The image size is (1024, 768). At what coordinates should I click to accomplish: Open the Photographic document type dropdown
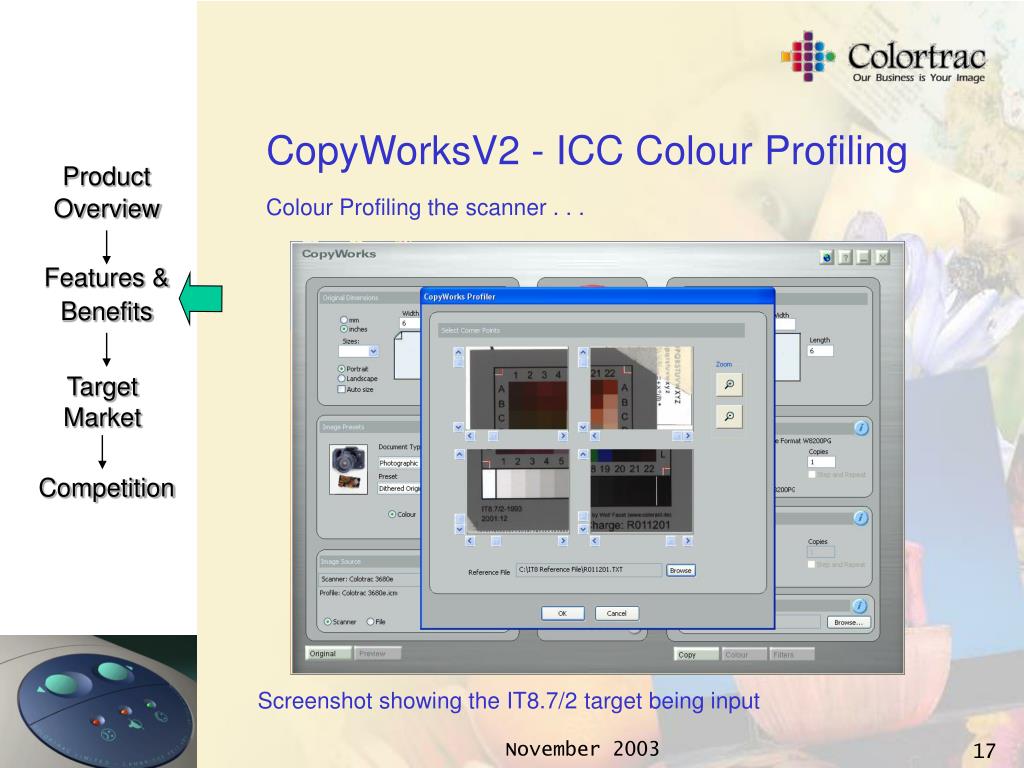tap(399, 462)
